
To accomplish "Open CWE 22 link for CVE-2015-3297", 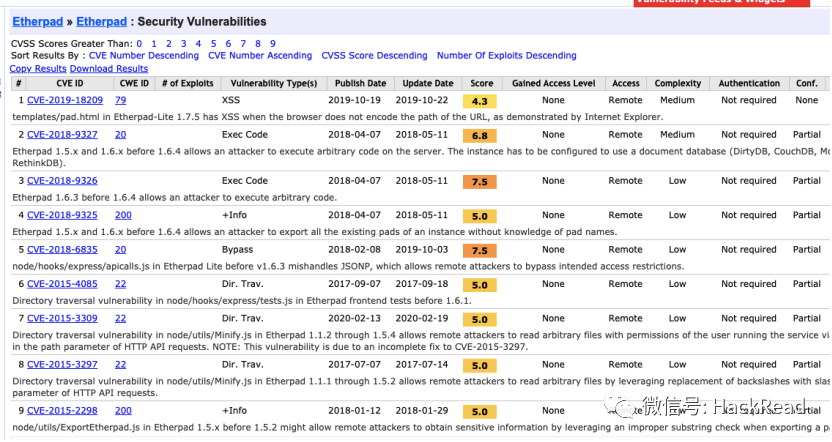I will coord(120,365).
